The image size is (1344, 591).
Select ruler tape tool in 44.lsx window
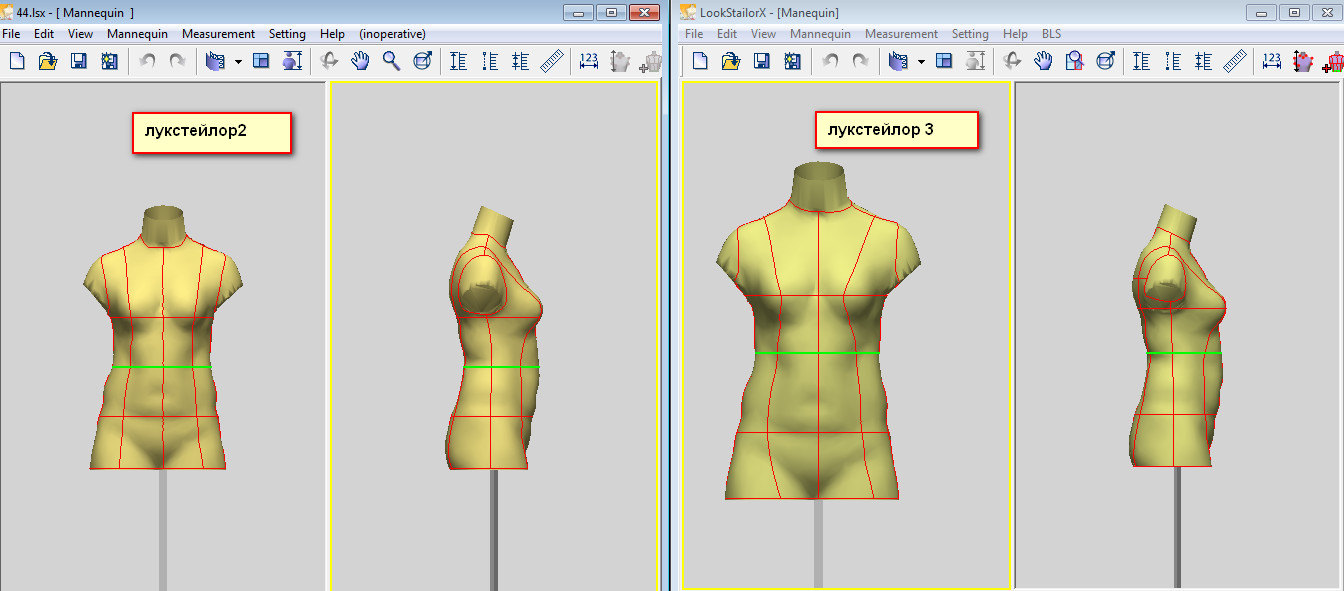click(x=551, y=61)
